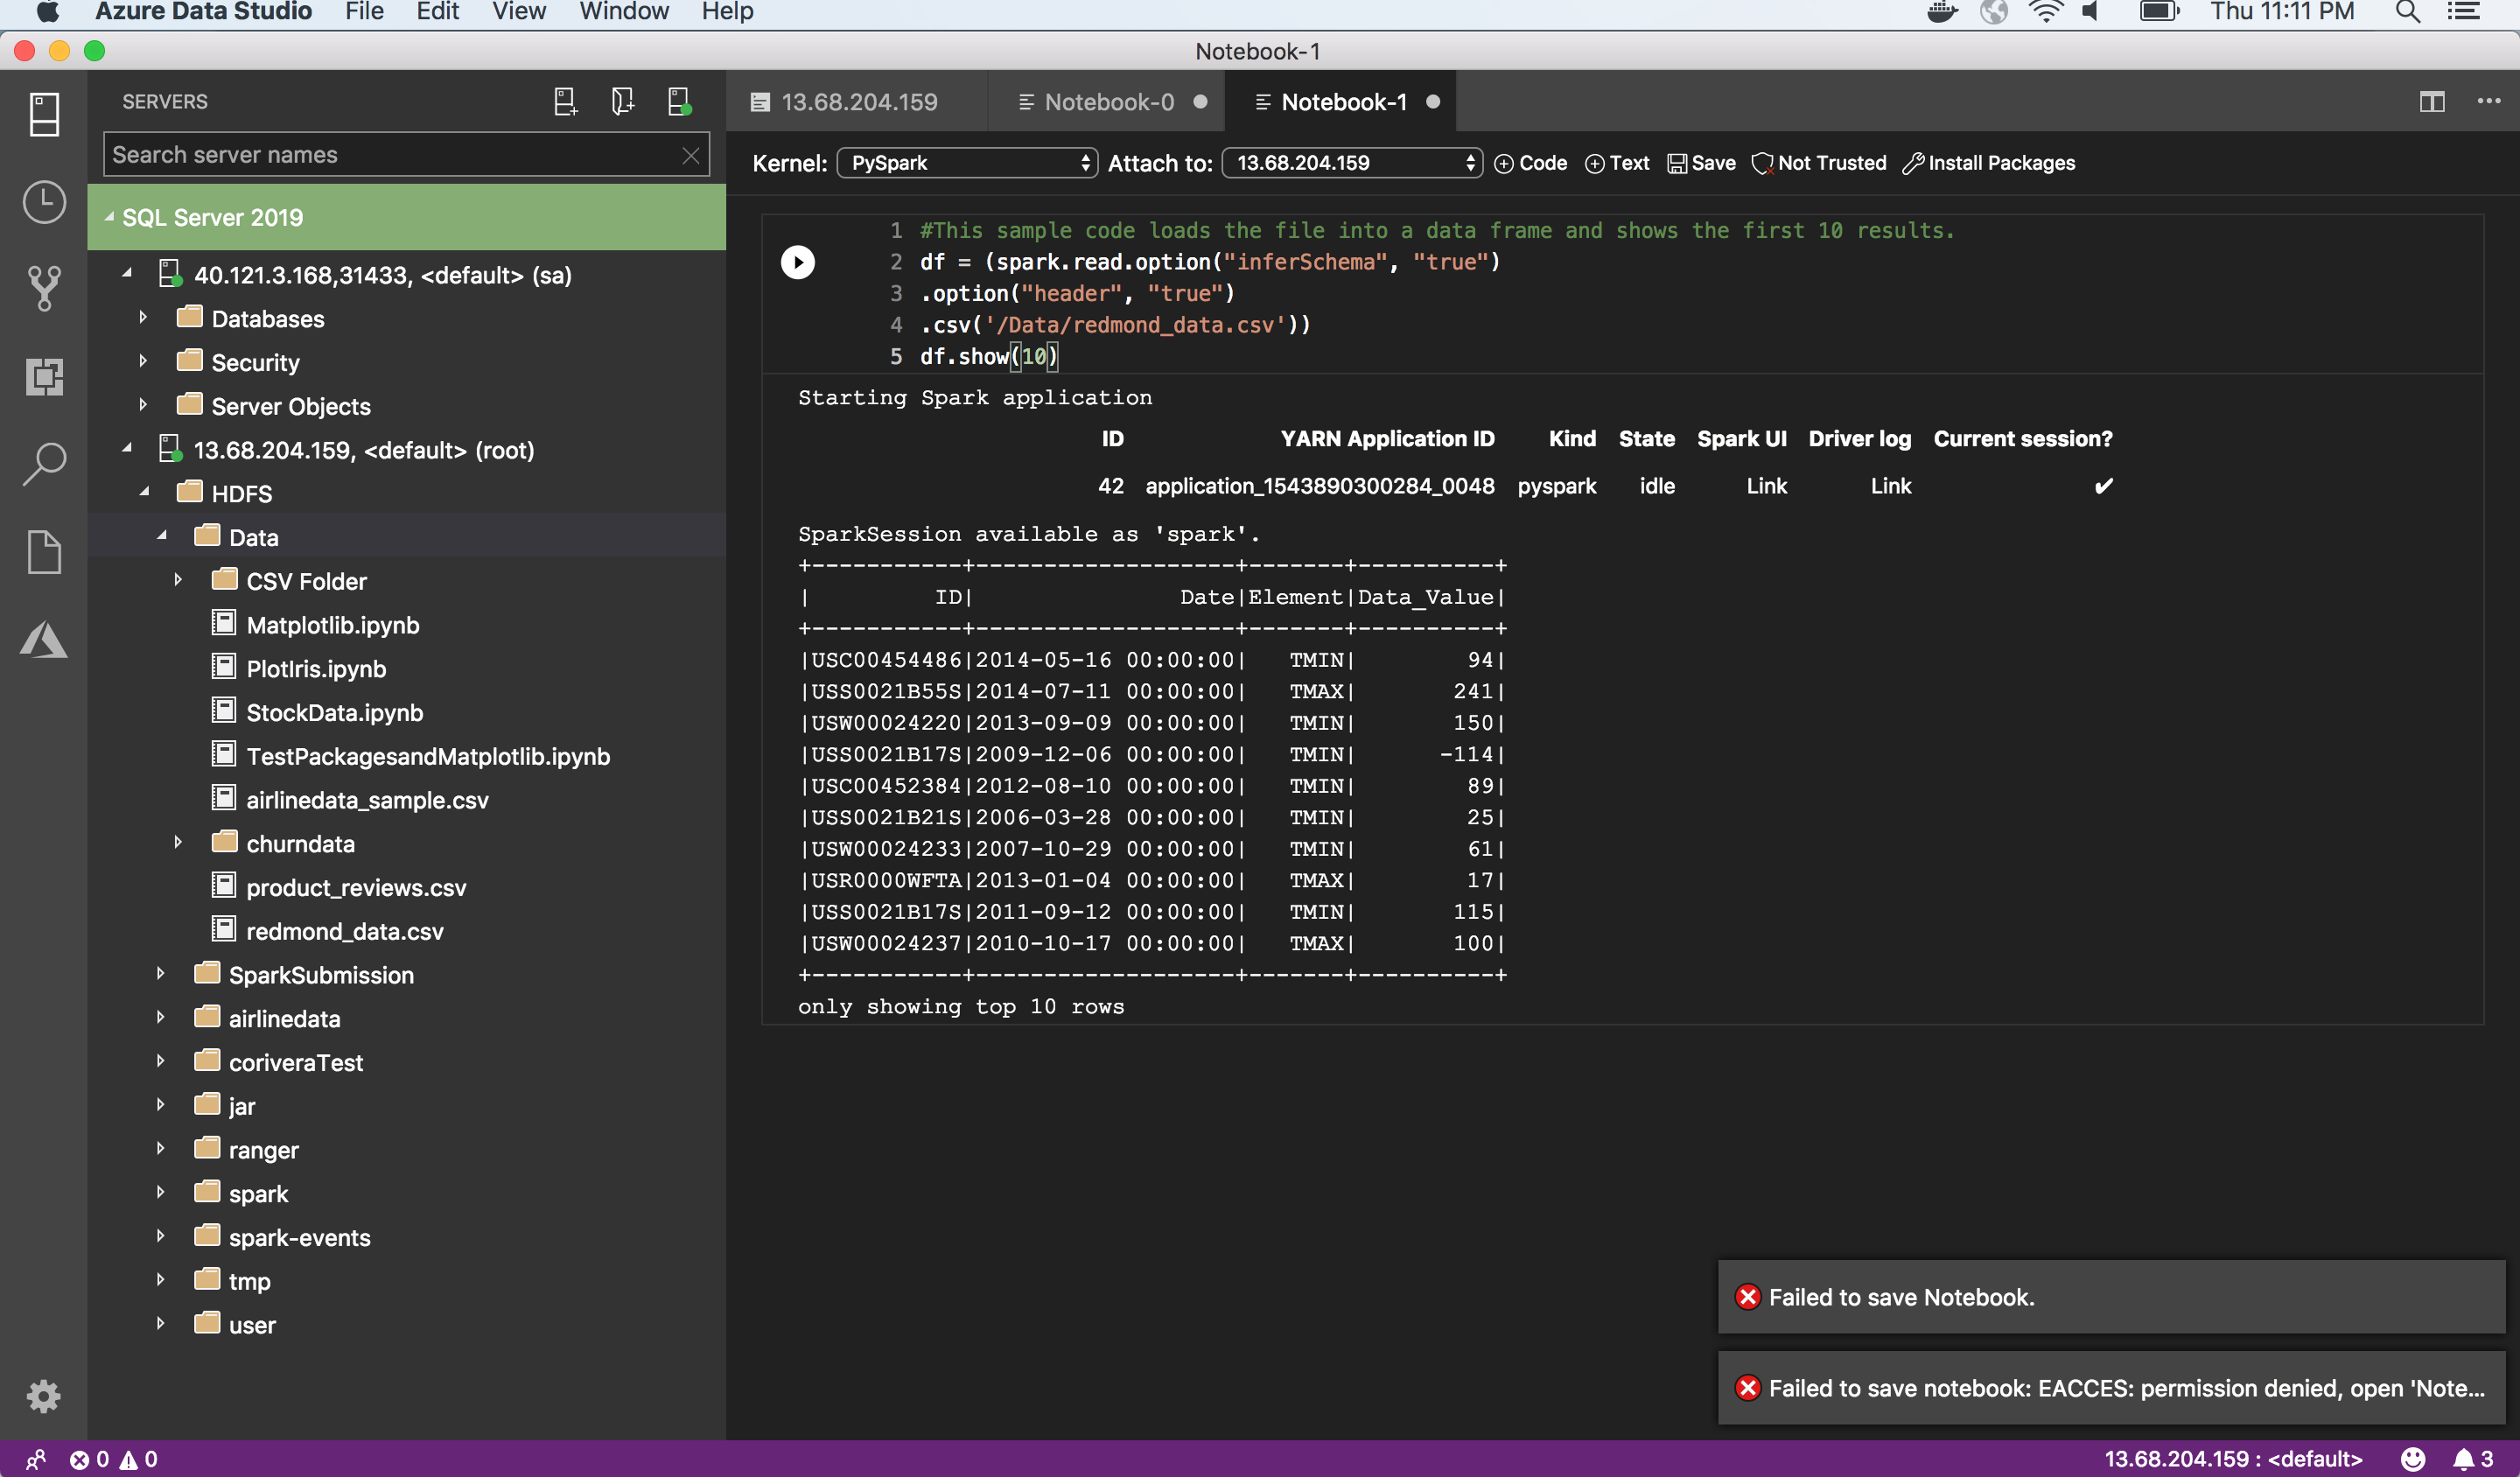The height and width of the screenshot is (1477, 2520).
Task: Open the smiley feedback icon in status bar
Action: (2413, 1460)
